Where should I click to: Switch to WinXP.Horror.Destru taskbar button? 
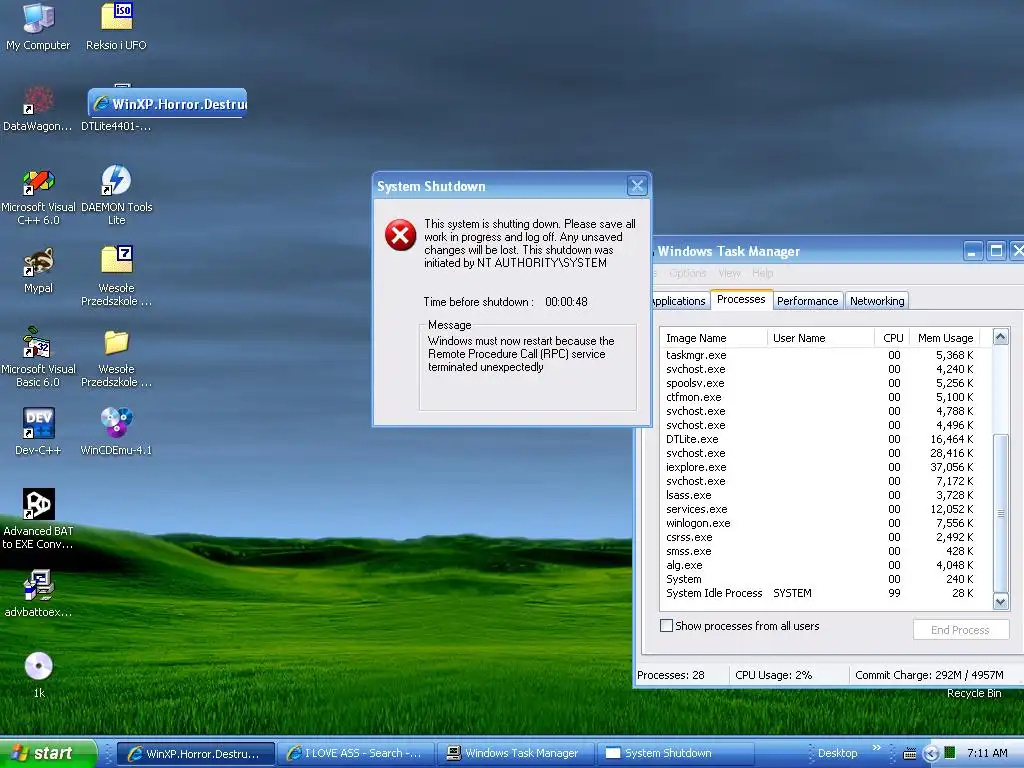tap(196, 754)
